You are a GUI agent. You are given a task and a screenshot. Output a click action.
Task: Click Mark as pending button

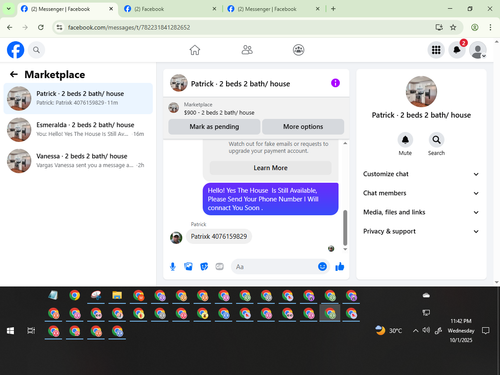pyautogui.click(x=214, y=127)
